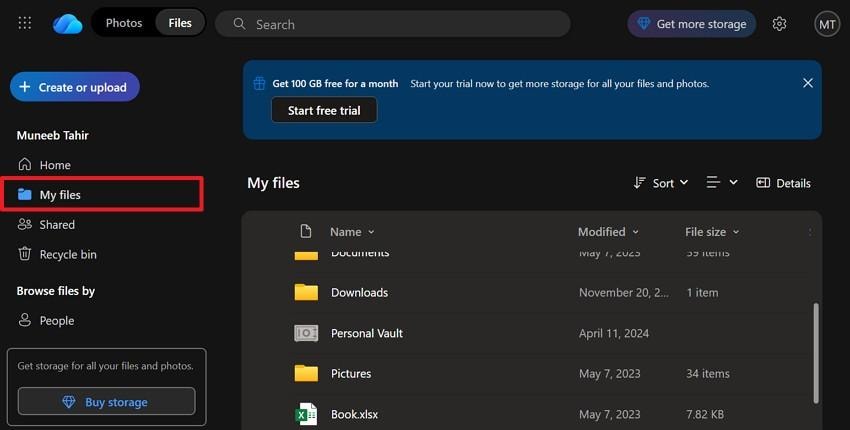This screenshot has height=430, width=850.
Task: Click the Recycle bin trash icon
Action: (x=24, y=254)
